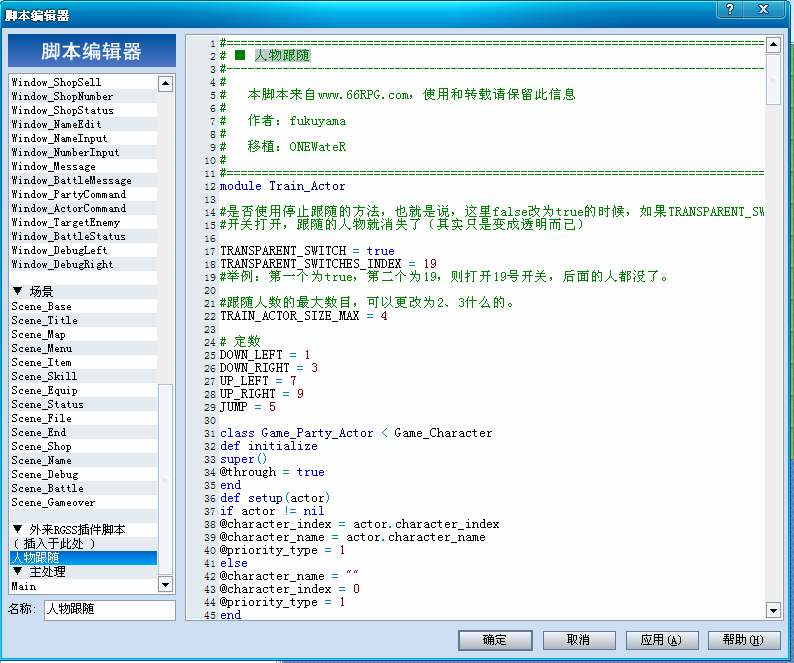This screenshot has height=663, width=794.
Task: Click the JUMP = 5 code line
Action: (x=248, y=407)
